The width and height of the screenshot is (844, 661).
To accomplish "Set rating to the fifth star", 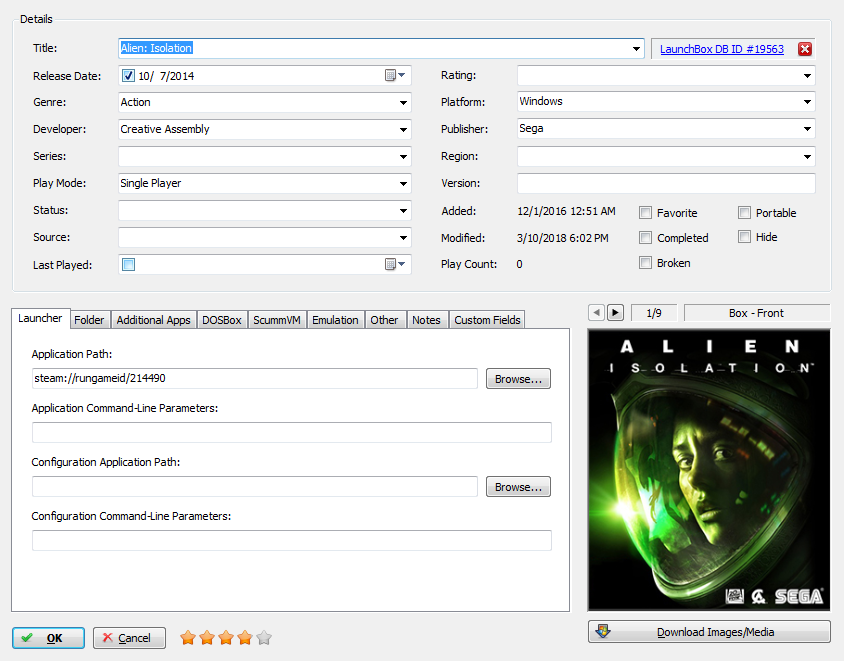I will [x=263, y=637].
